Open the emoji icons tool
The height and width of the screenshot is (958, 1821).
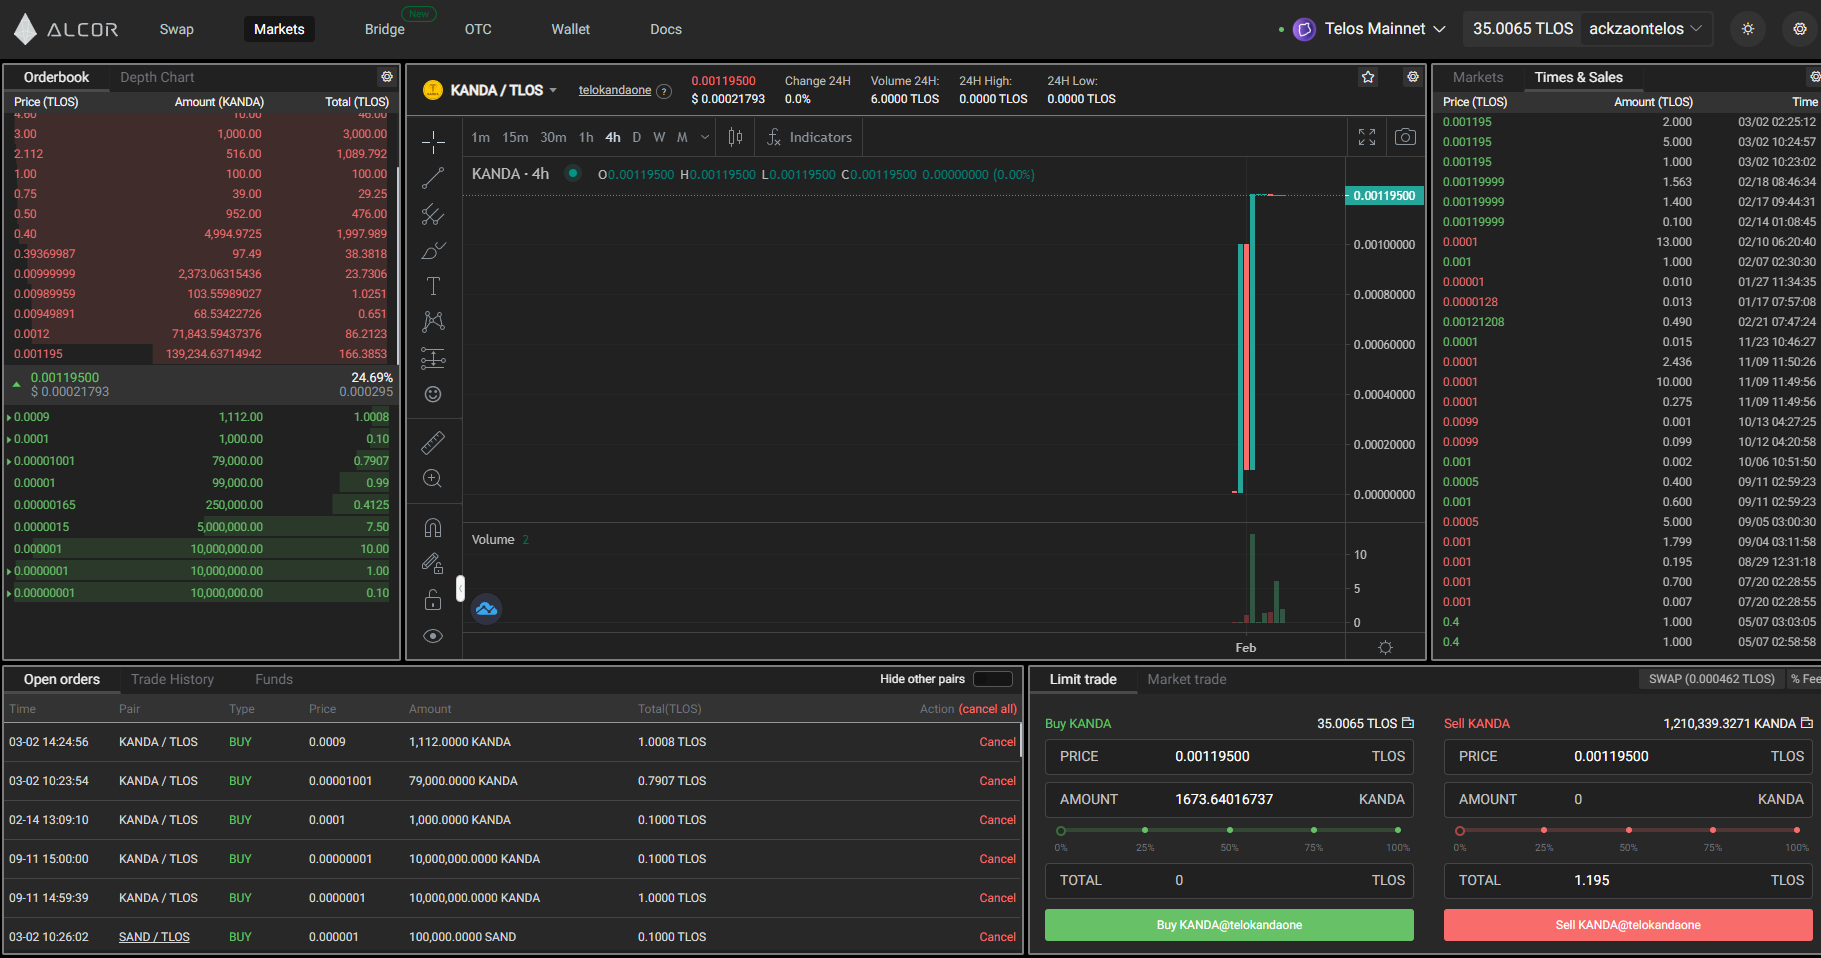point(433,394)
